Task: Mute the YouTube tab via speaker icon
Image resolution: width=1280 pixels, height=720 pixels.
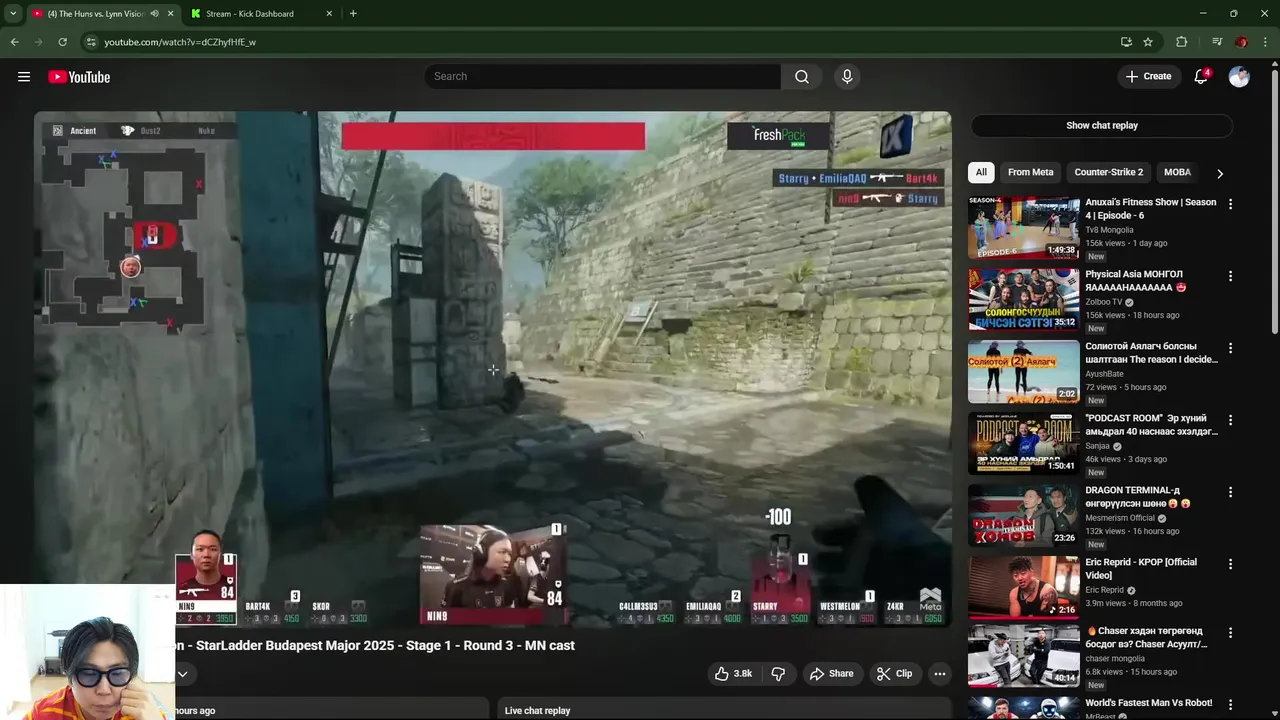Action: [154, 14]
